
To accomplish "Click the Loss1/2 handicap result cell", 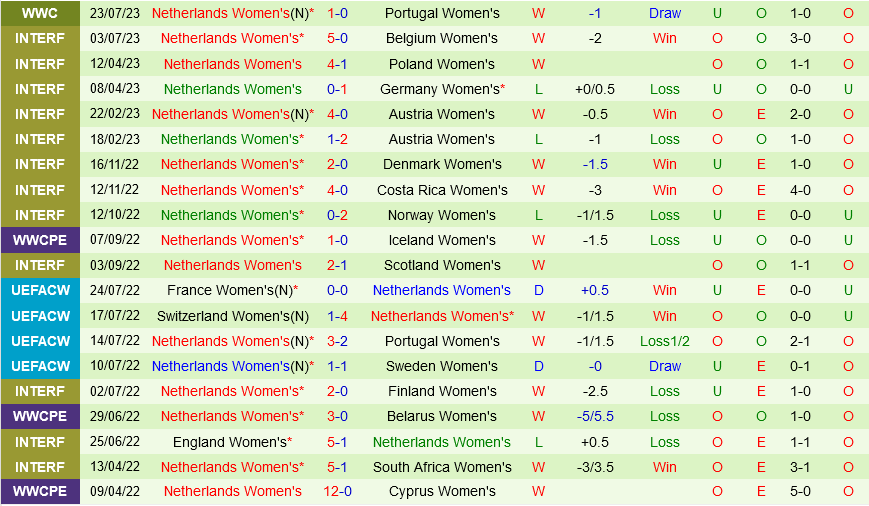I will tap(664, 341).
